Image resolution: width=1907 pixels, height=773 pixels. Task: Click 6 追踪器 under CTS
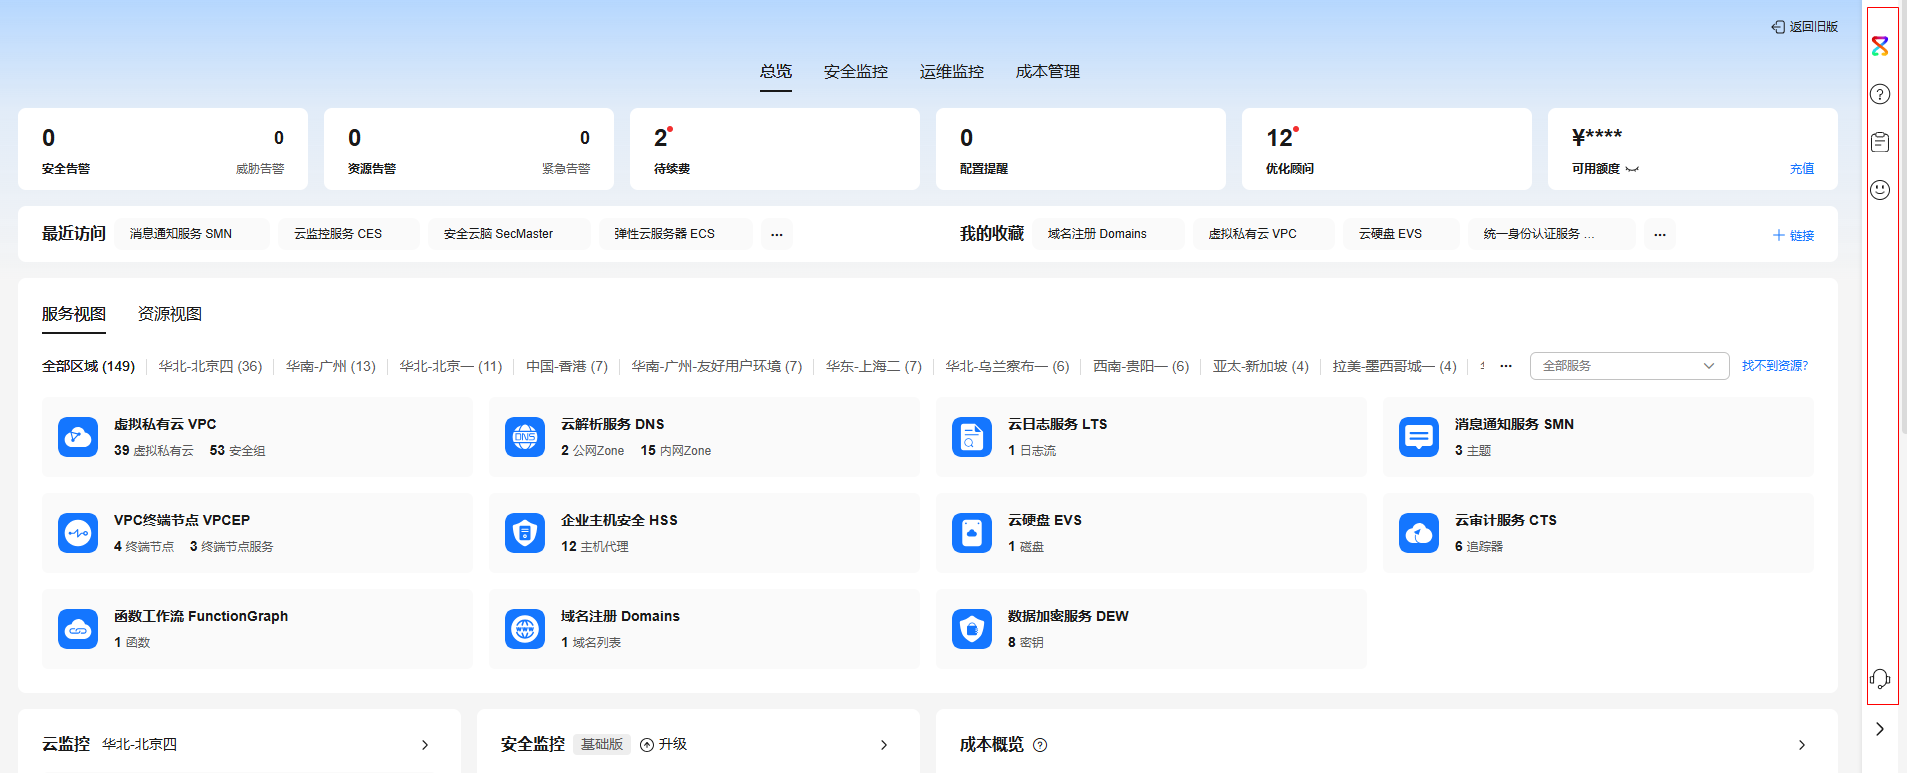[x=1479, y=547]
